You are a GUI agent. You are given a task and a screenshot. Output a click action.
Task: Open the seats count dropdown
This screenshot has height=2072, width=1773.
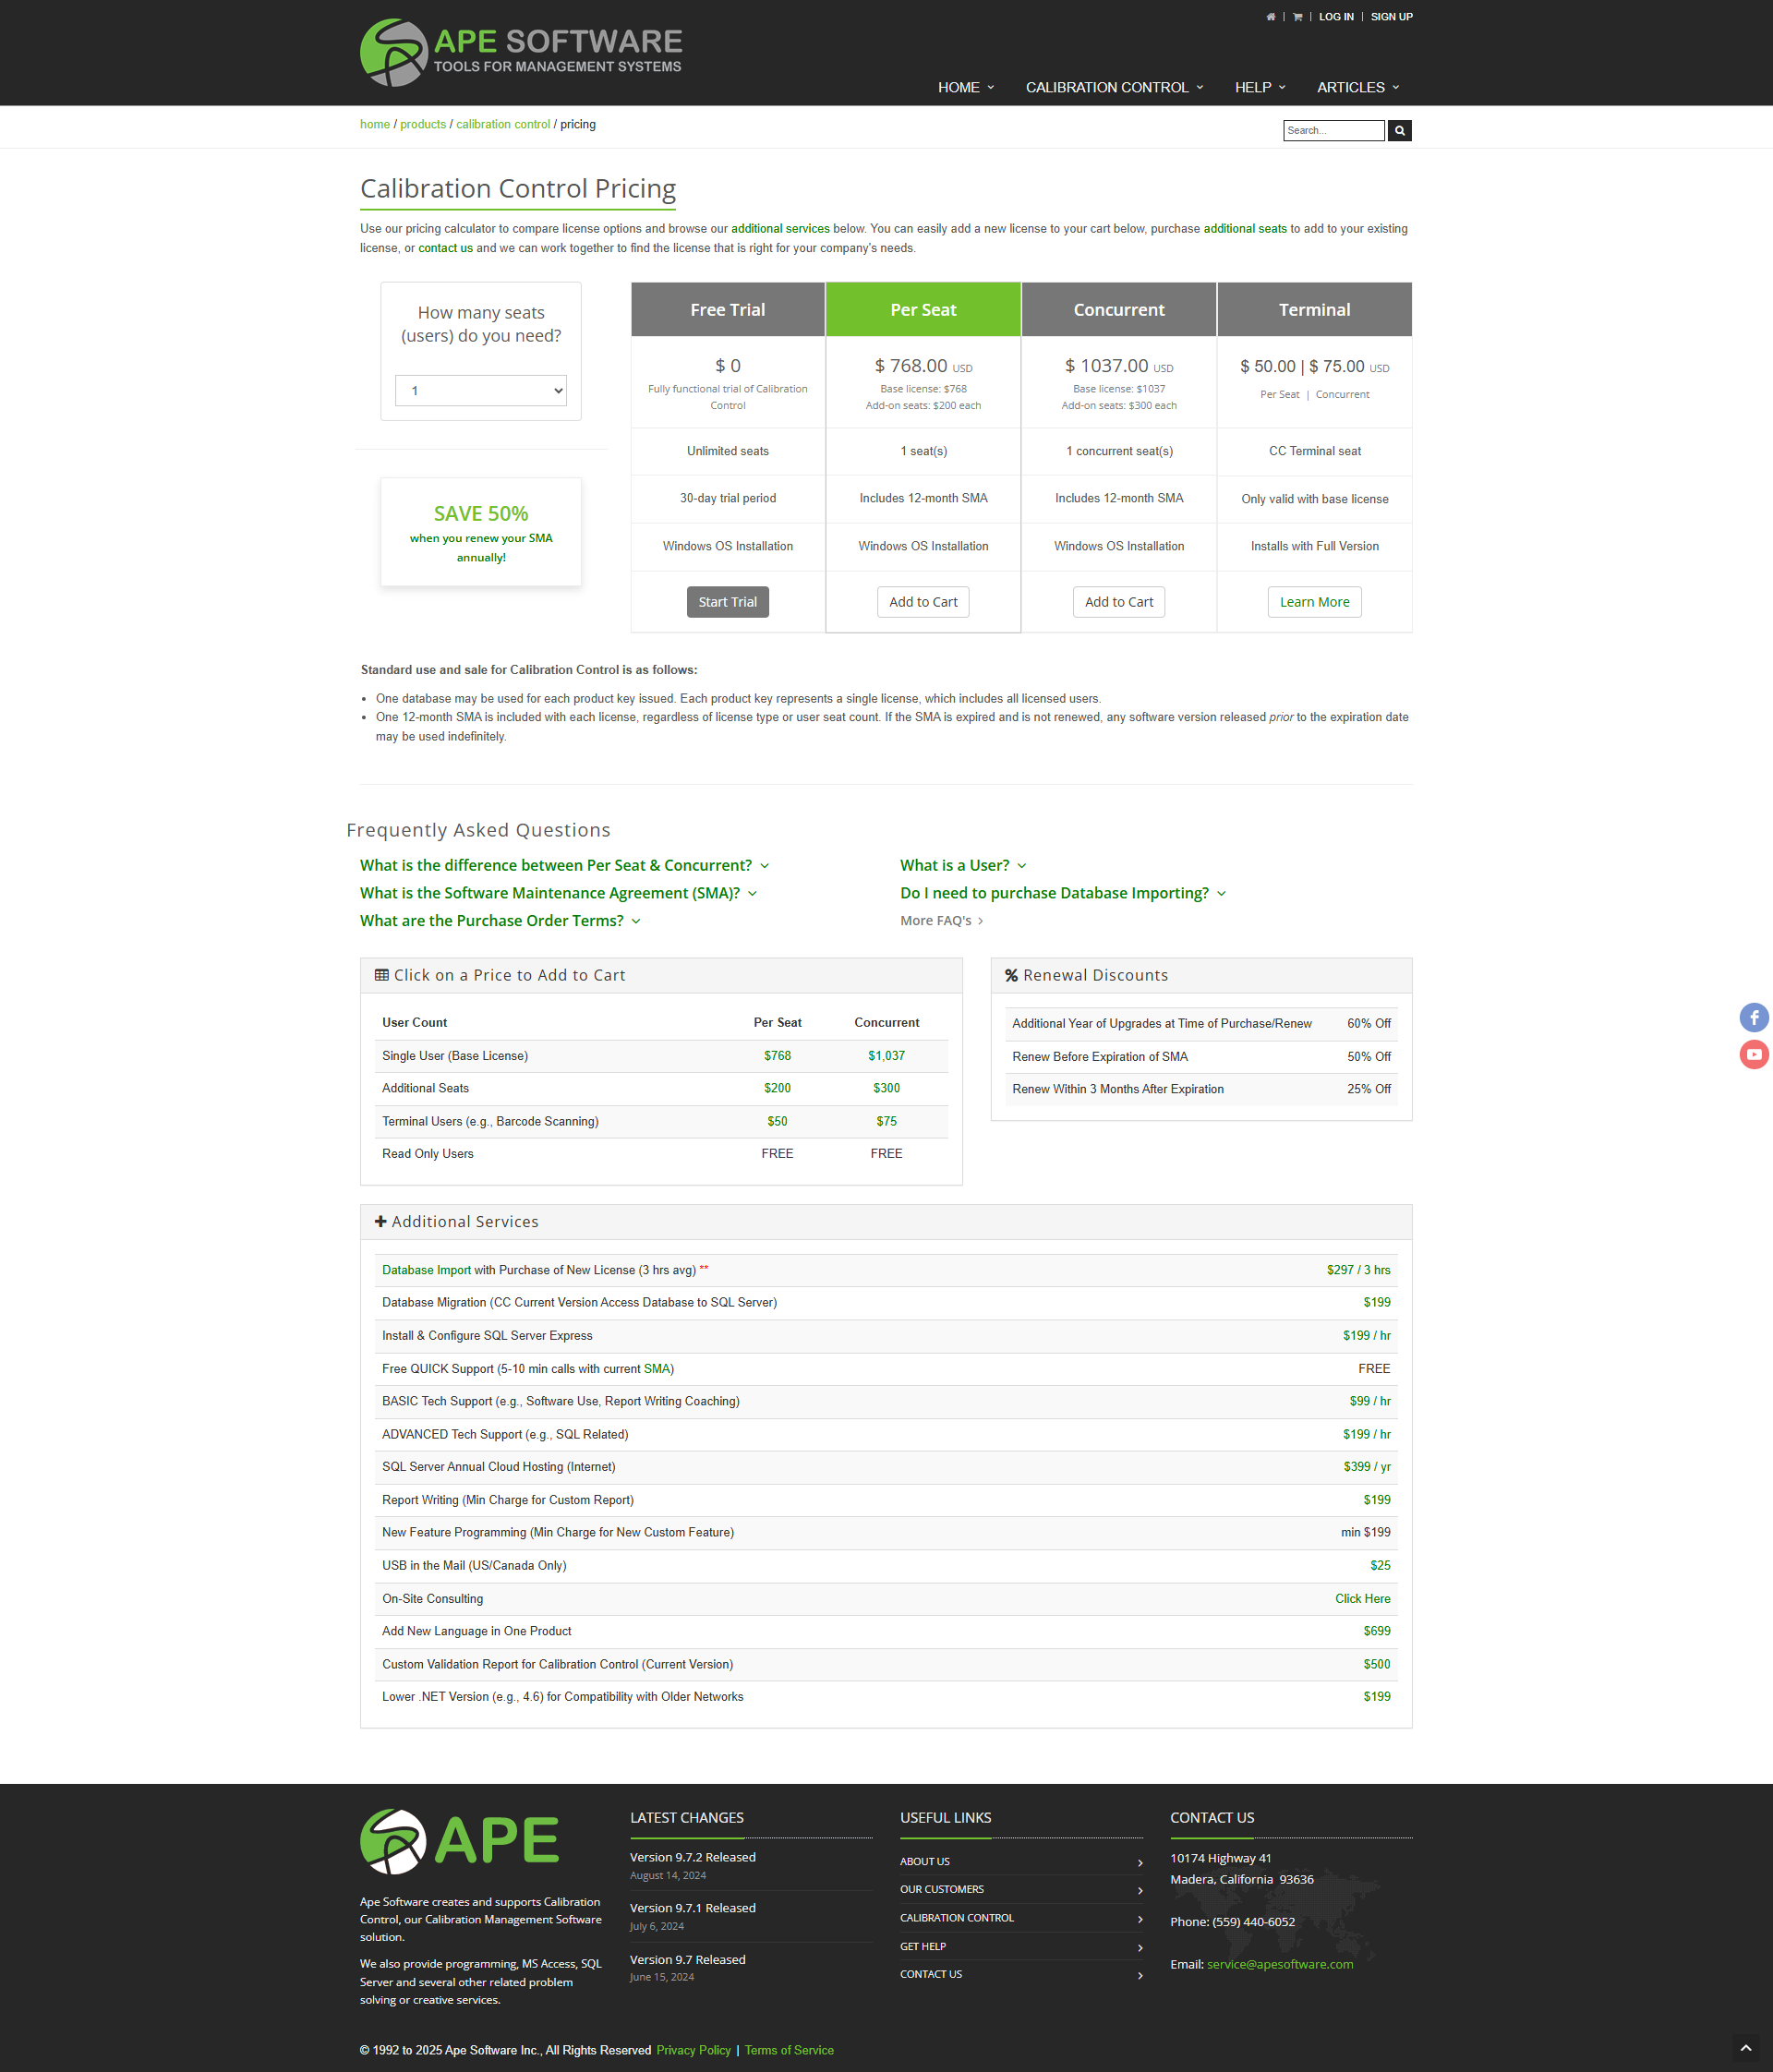coord(481,391)
